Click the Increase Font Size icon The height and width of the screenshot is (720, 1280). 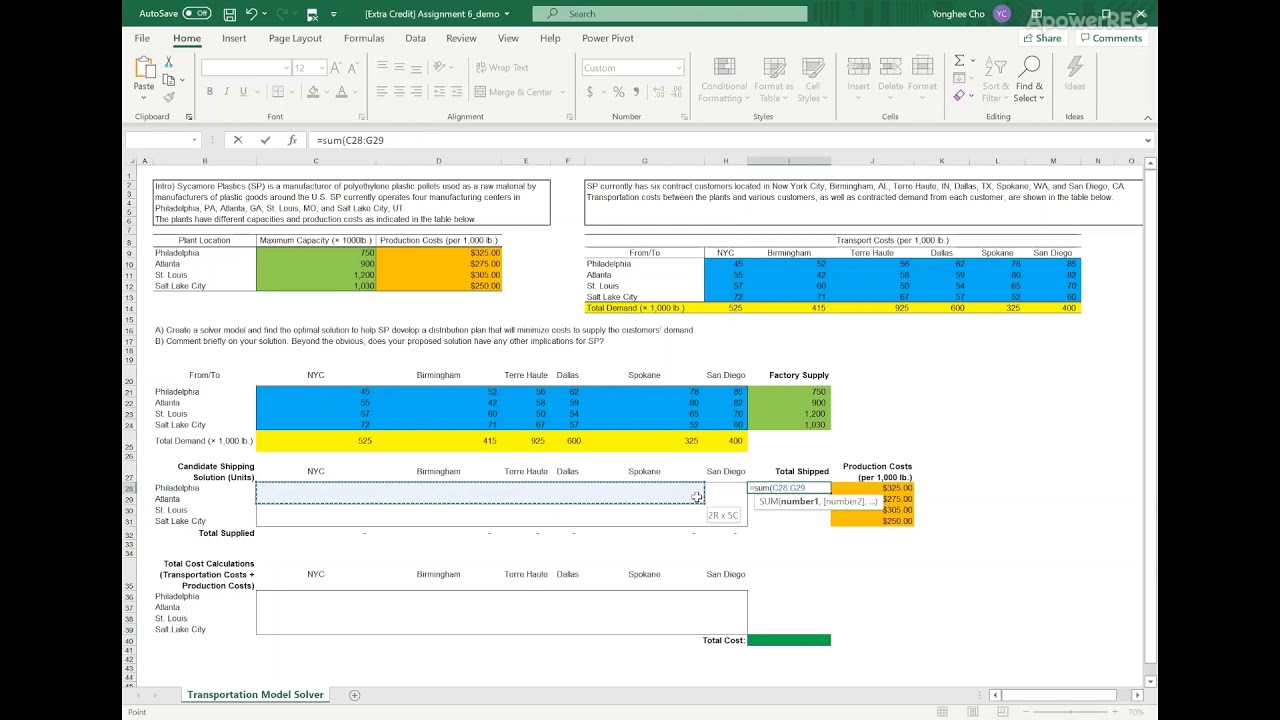click(336, 68)
